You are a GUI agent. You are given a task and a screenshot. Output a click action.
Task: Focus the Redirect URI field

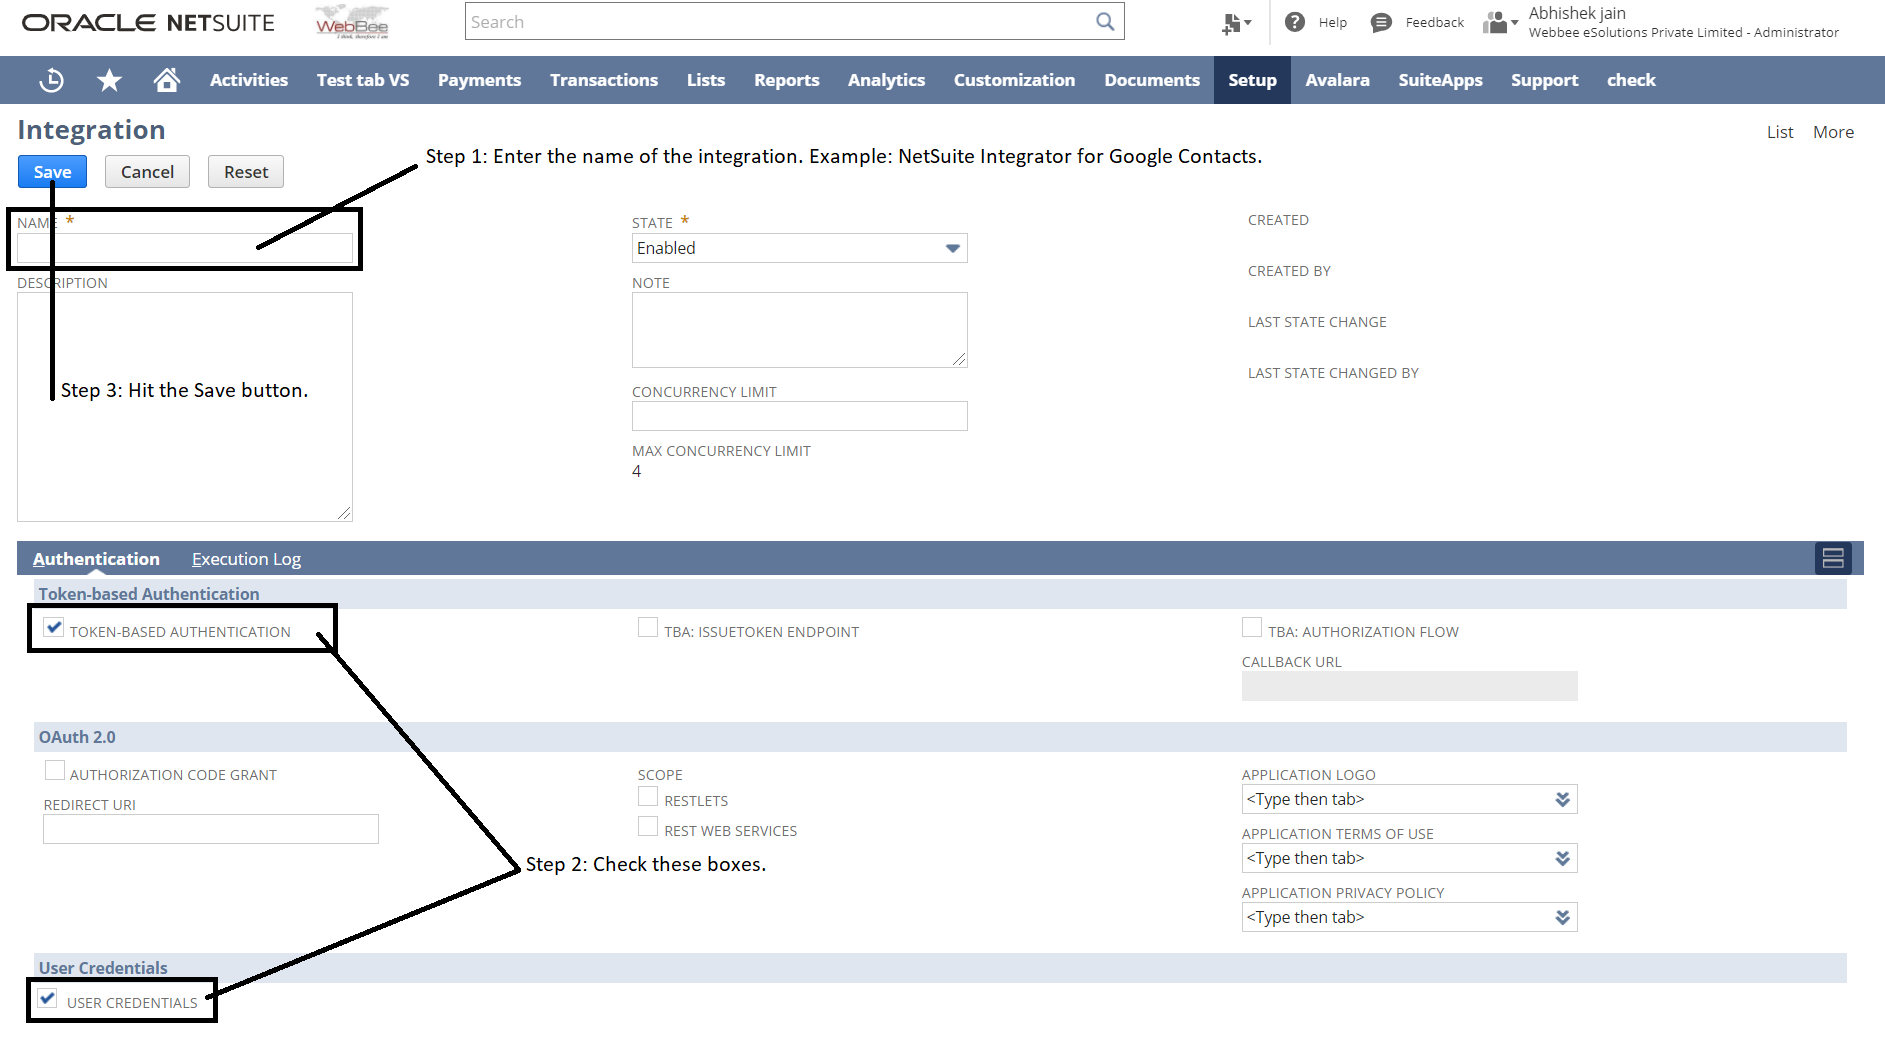210,829
